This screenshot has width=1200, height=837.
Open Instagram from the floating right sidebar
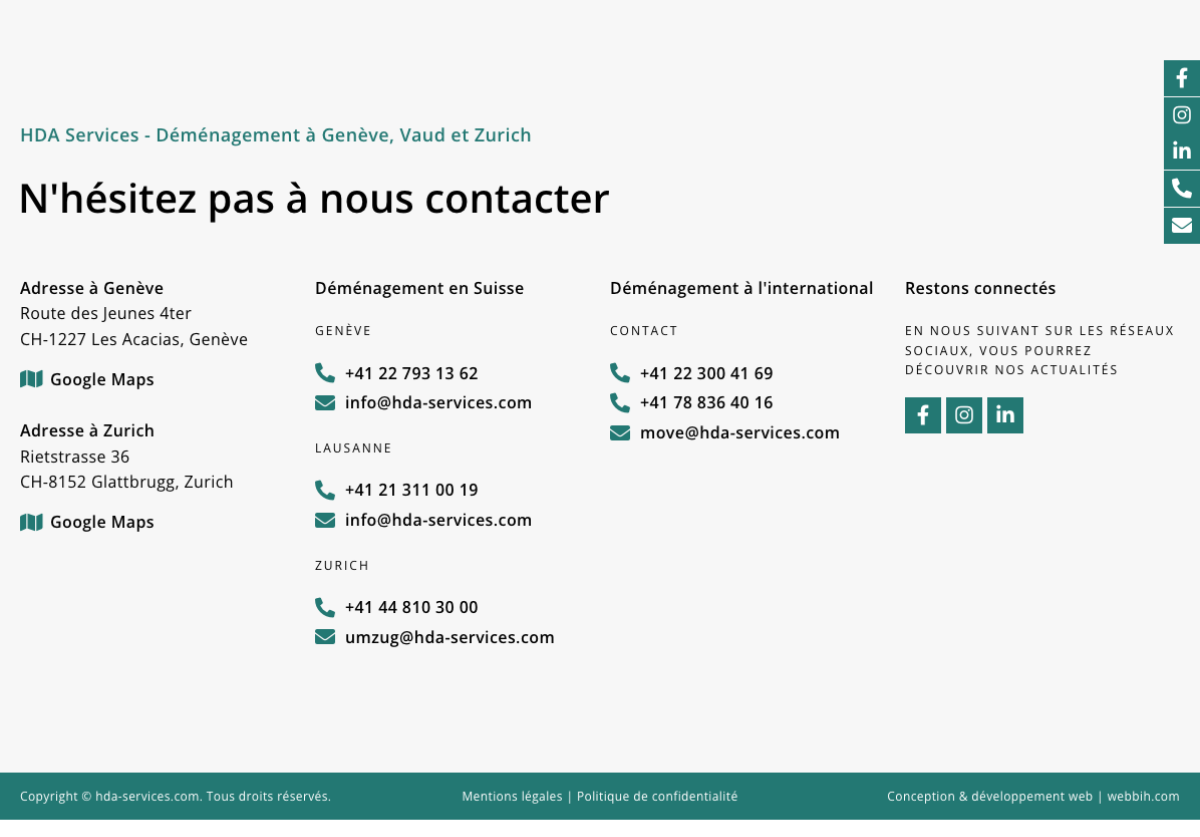tap(1181, 115)
